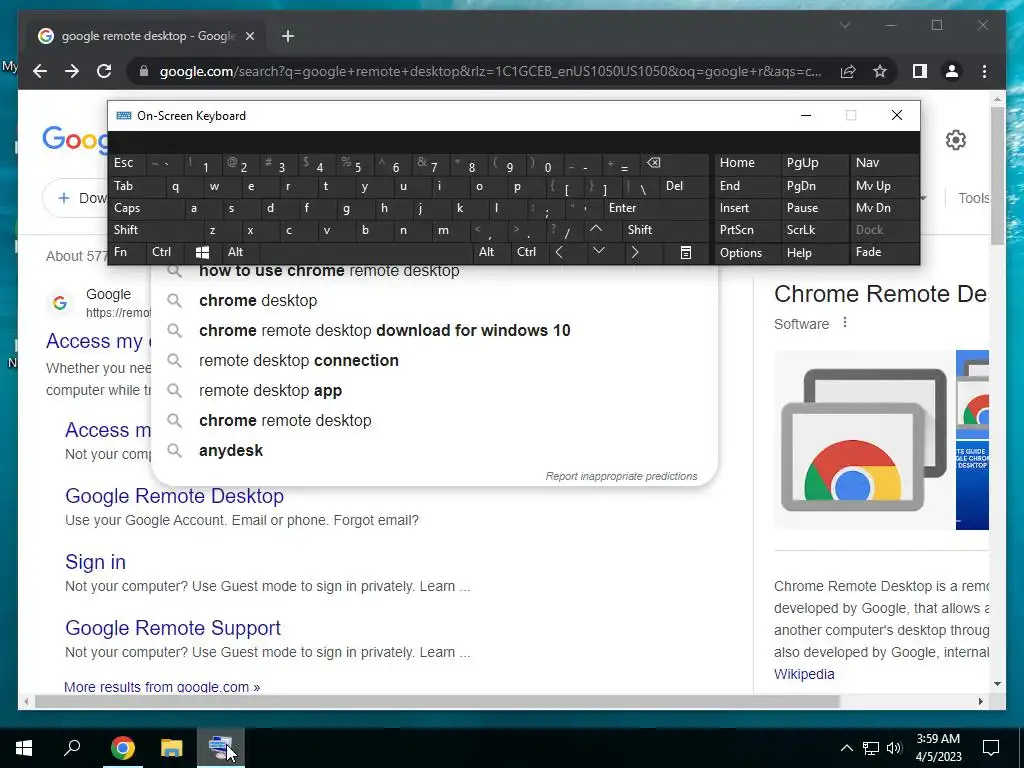The image size is (1024, 768).
Task: Bookmark this page with the star icon
Action: tap(880, 71)
